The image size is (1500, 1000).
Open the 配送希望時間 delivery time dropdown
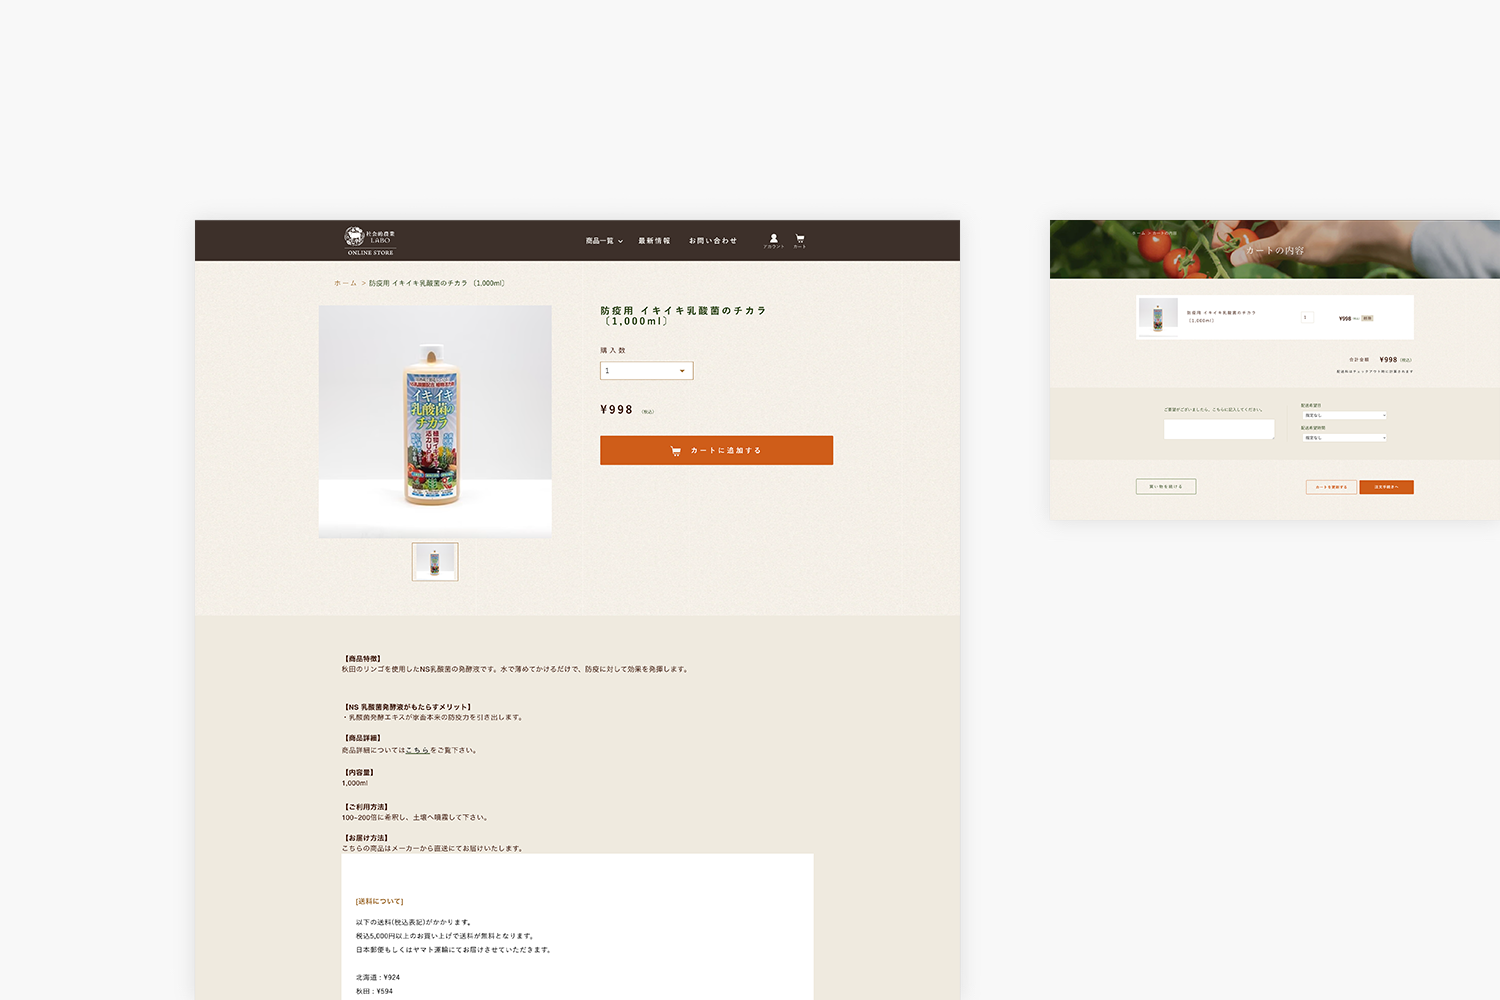pyautogui.click(x=1344, y=437)
